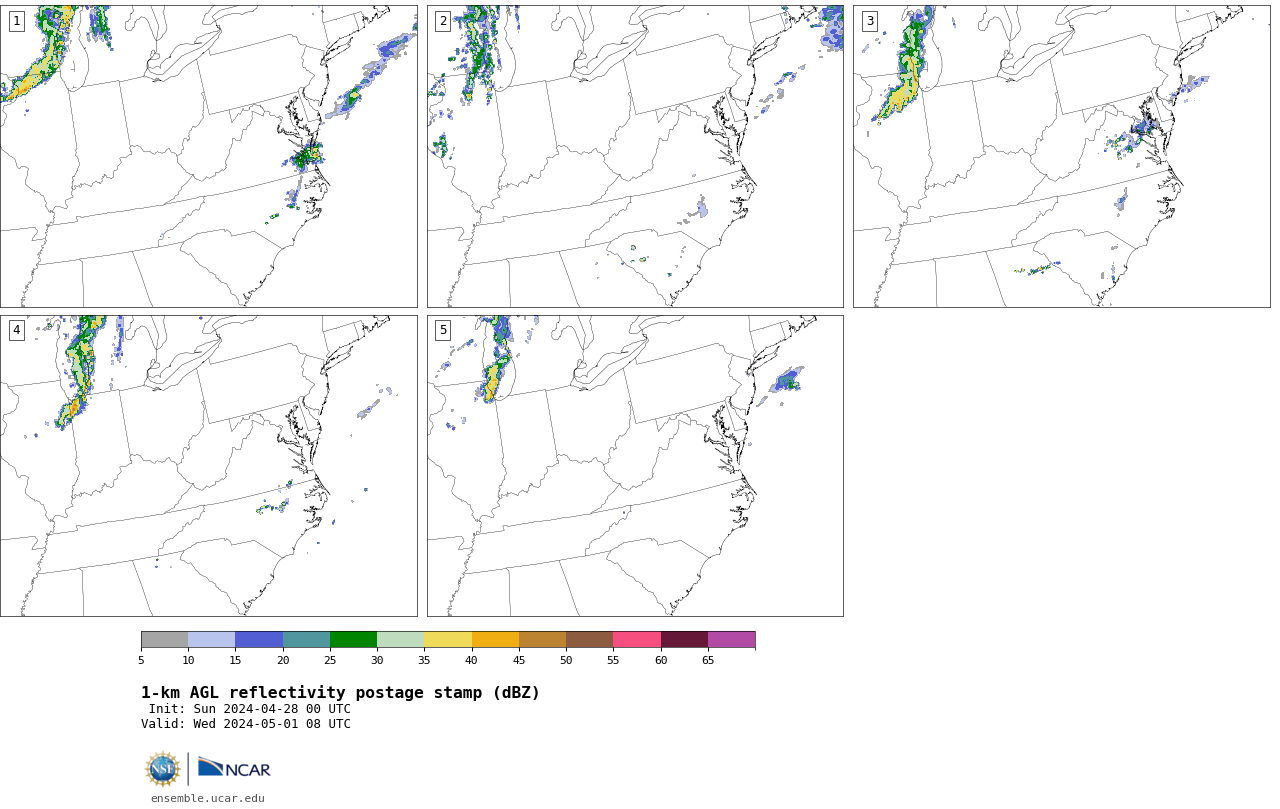Click the panel number 4 label box

pos(16,330)
